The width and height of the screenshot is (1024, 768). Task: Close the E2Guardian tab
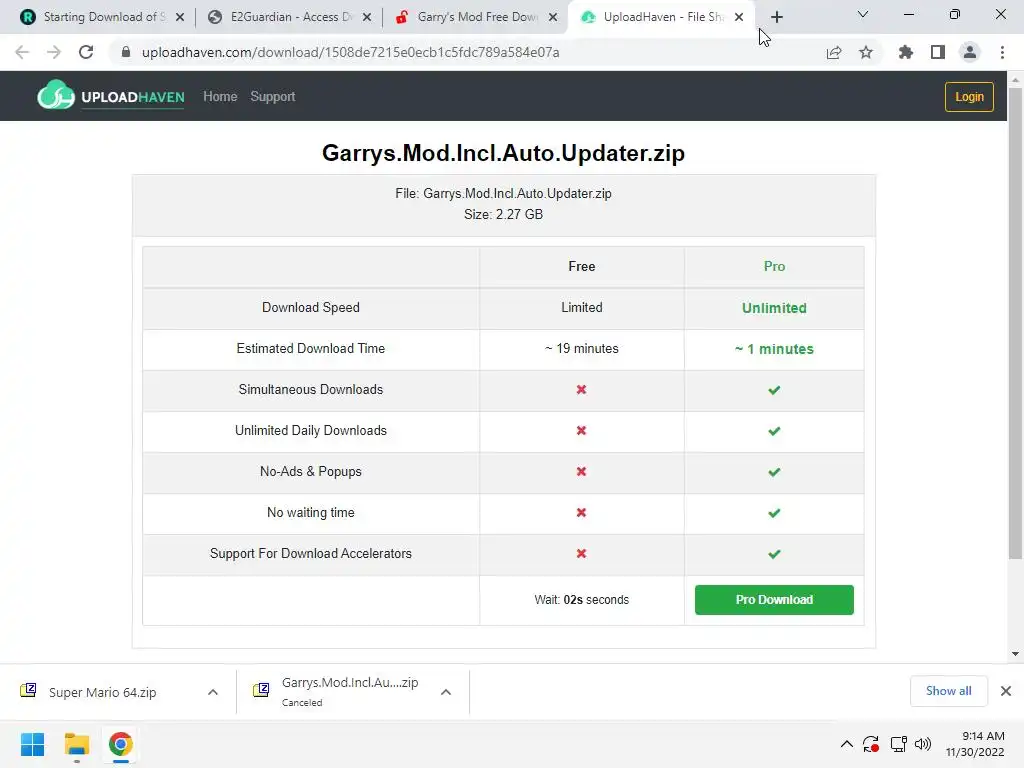coord(367,17)
